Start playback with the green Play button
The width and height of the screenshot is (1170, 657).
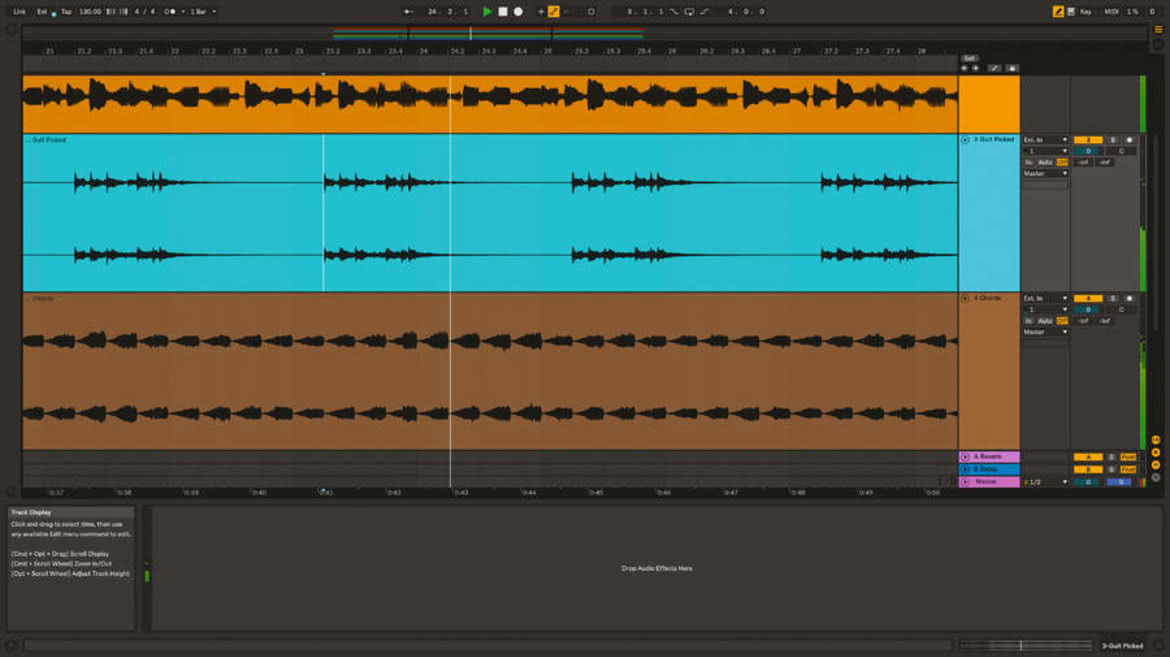click(487, 12)
